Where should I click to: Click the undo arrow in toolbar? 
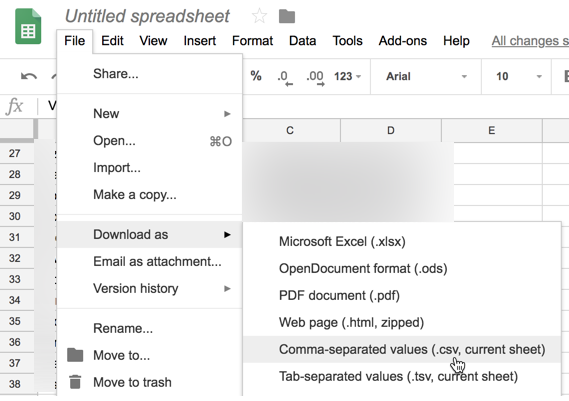(x=29, y=76)
